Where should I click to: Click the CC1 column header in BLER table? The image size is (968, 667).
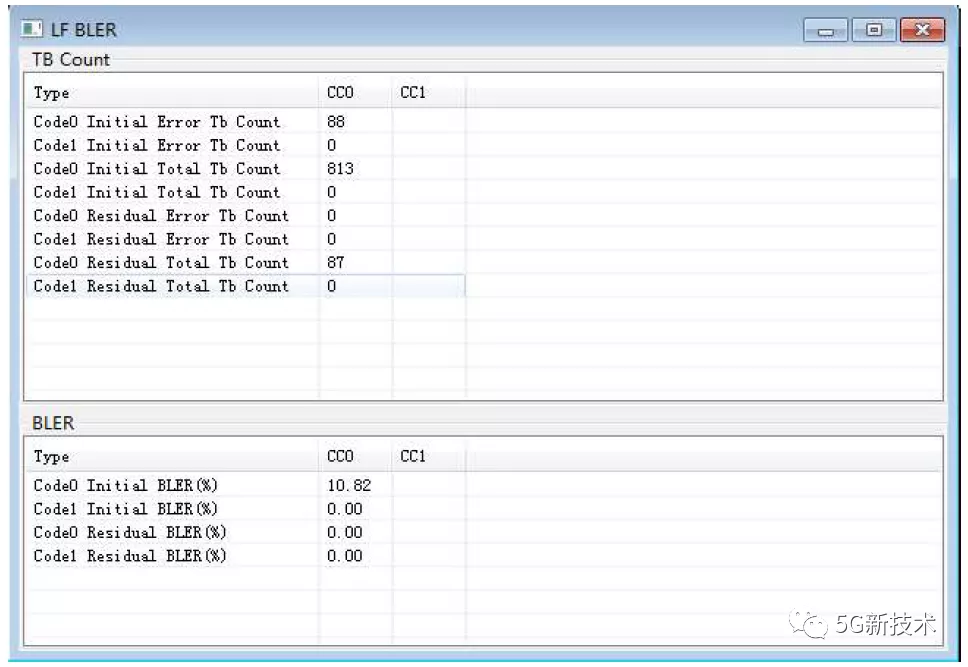pyautogui.click(x=428, y=456)
